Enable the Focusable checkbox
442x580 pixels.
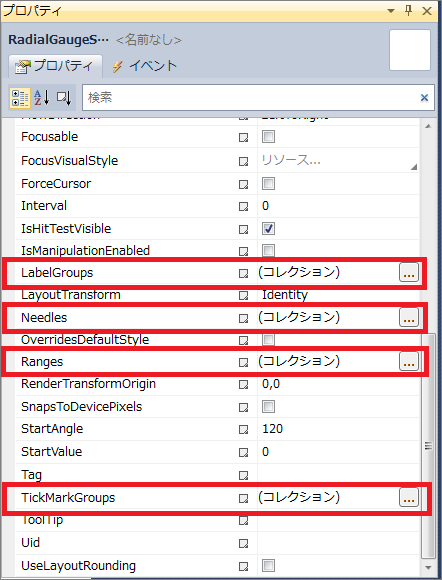pyautogui.click(x=268, y=136)
